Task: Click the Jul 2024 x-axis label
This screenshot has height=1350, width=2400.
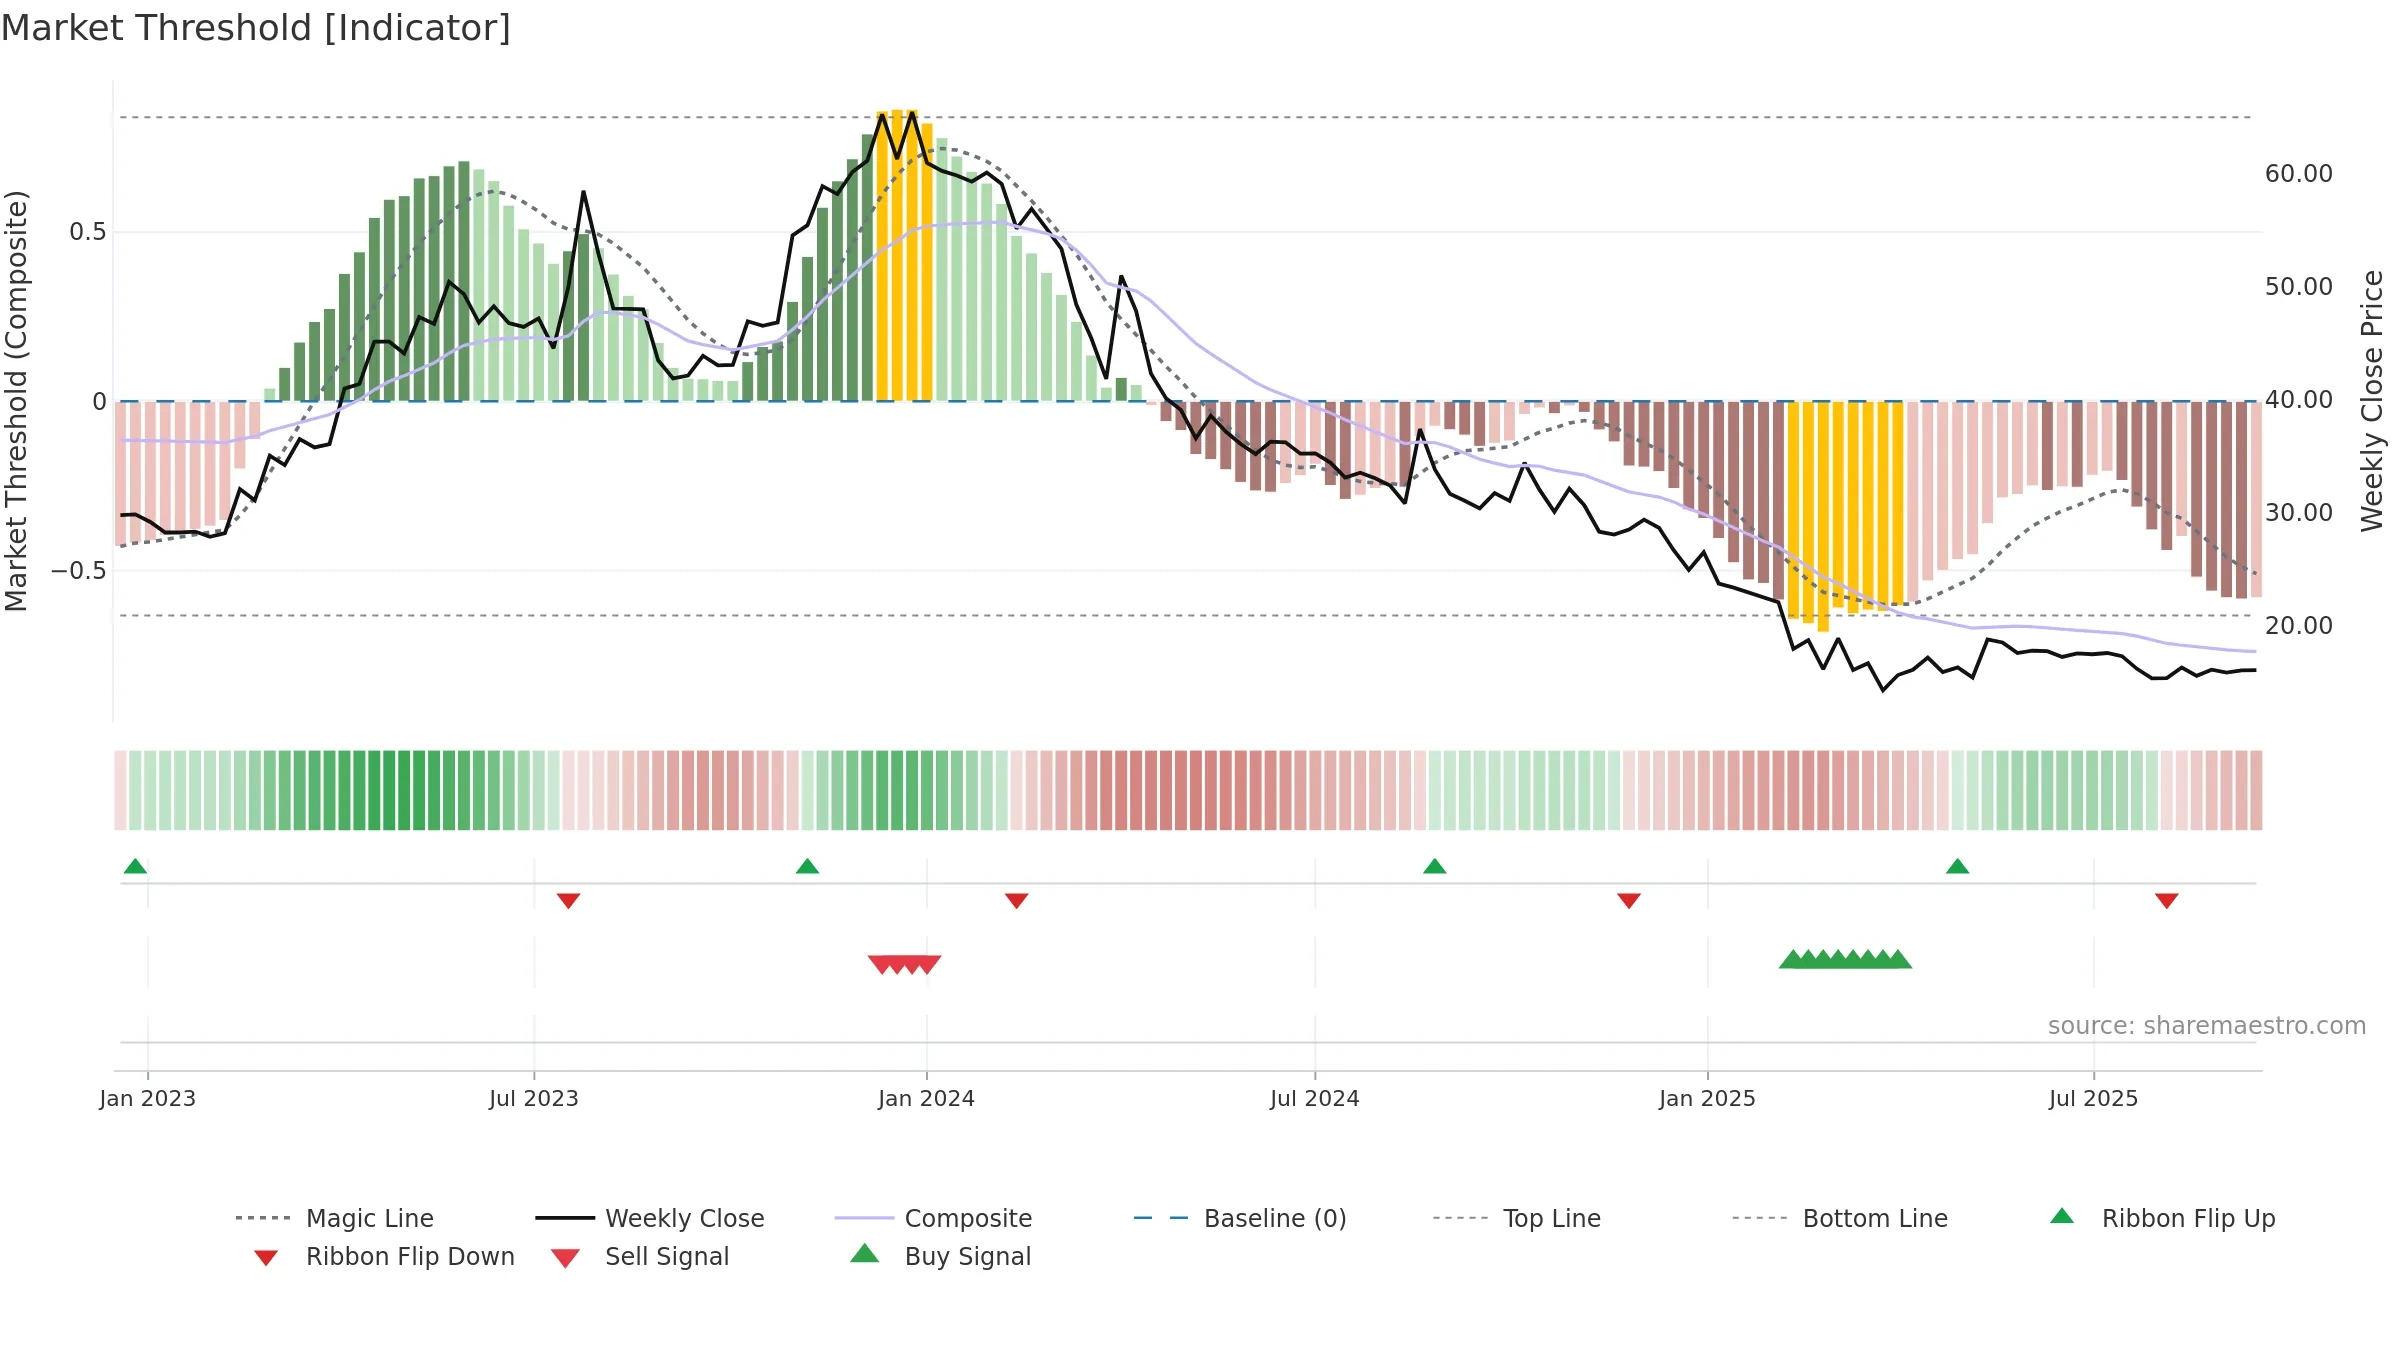Action: tap(1314, 1098)
